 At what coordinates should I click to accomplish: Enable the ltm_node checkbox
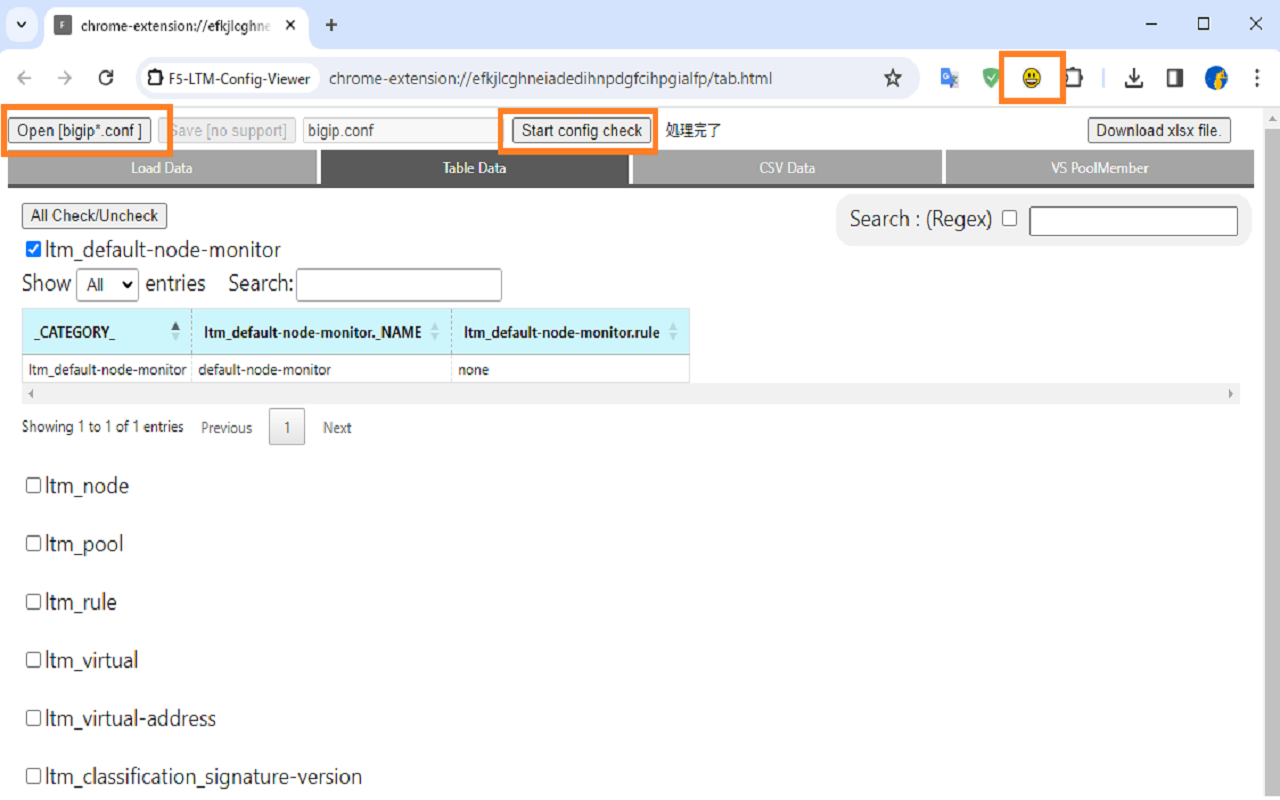[32, 485]
